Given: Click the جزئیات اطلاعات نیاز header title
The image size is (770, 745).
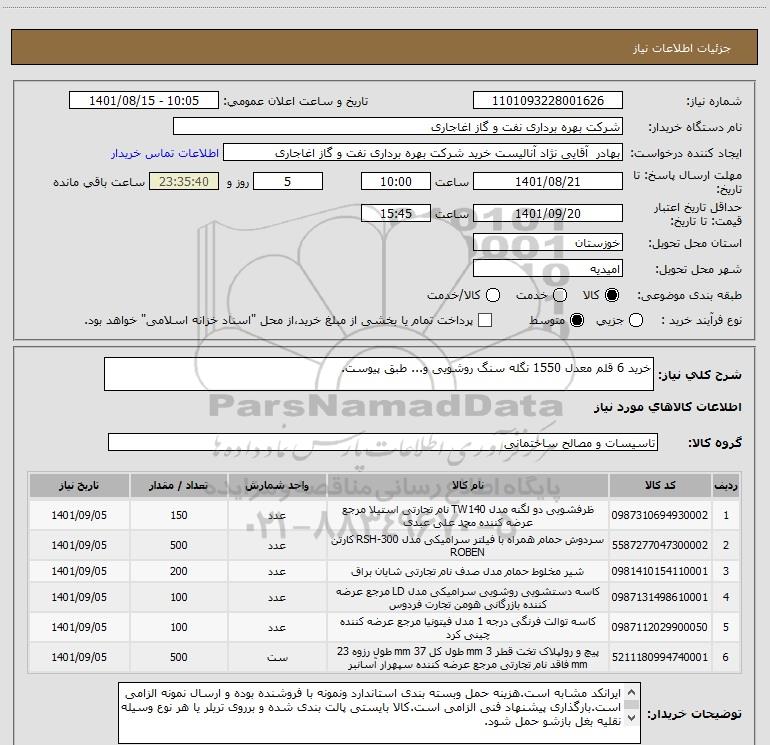Looking at the screenshot, I should tap(682, 48).
